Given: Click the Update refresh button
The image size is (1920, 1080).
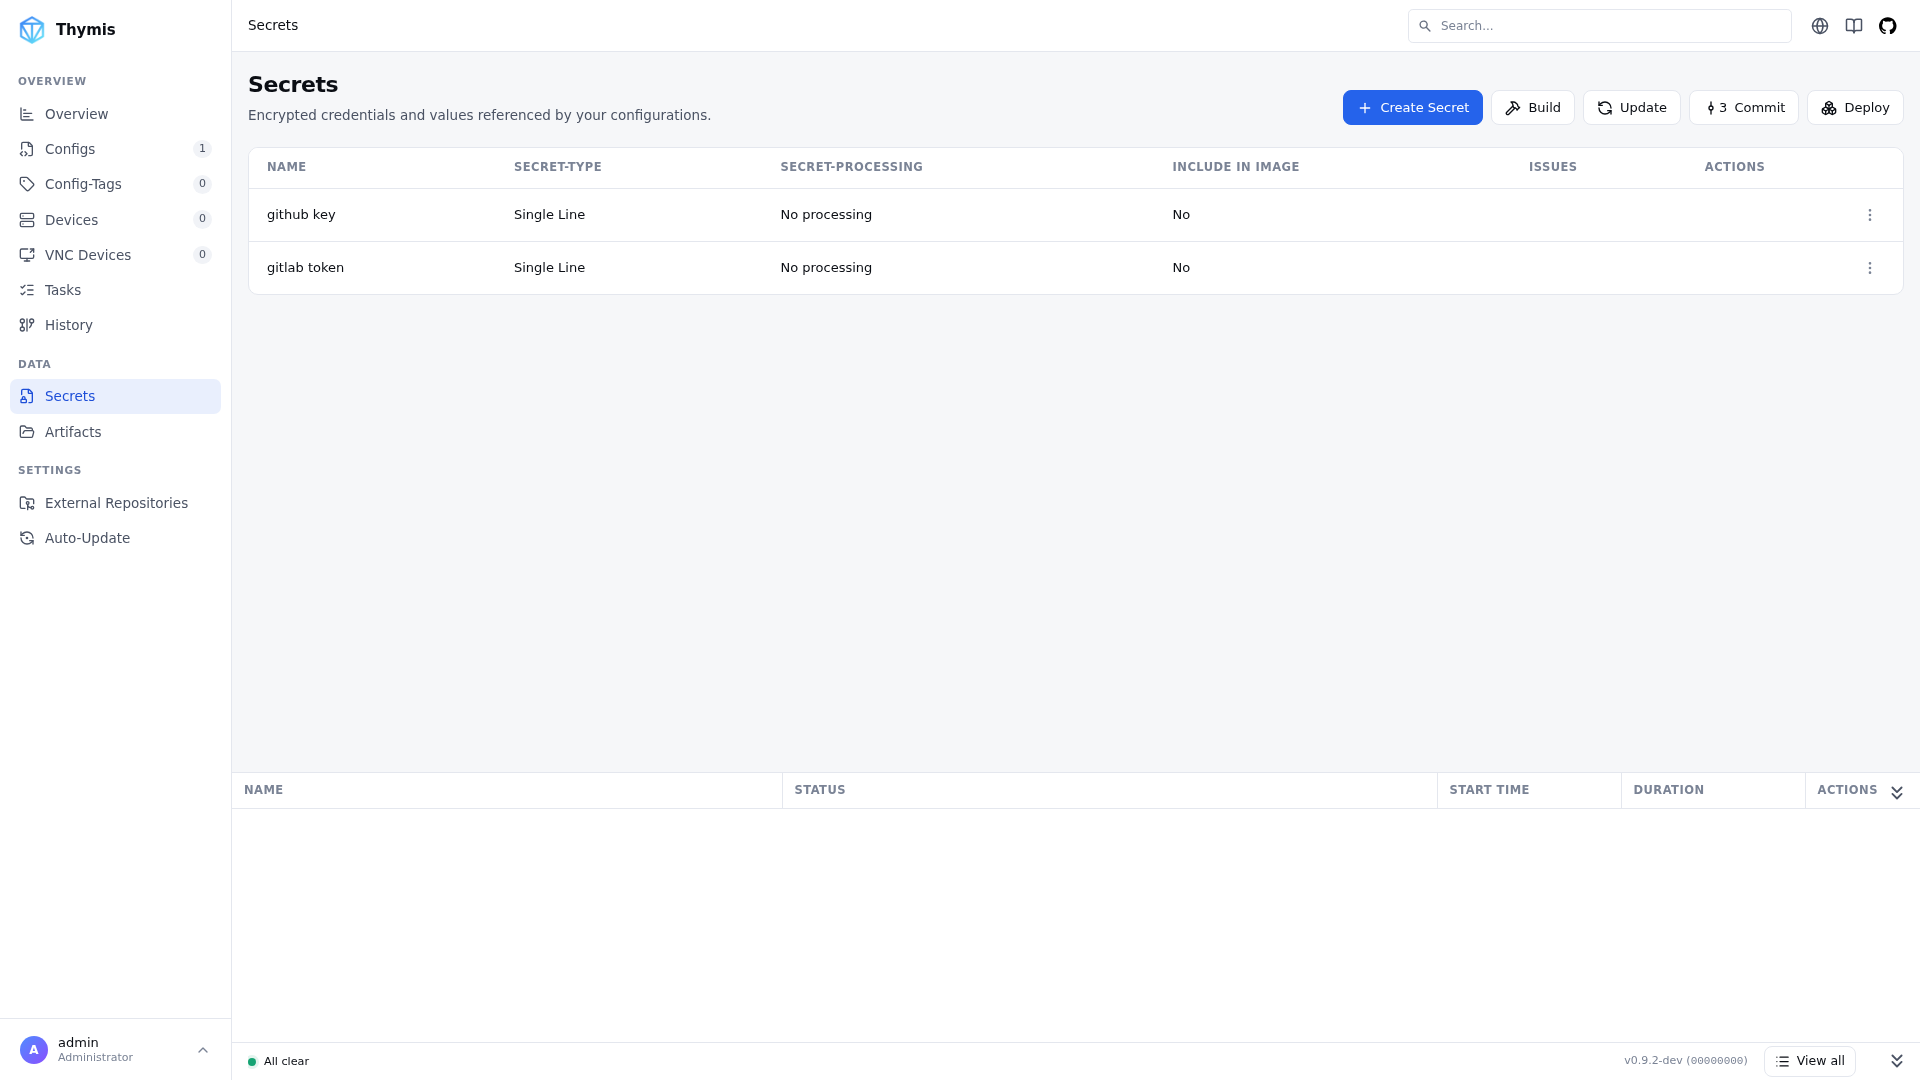Looking at the screenshot, I should (1631, 108).
